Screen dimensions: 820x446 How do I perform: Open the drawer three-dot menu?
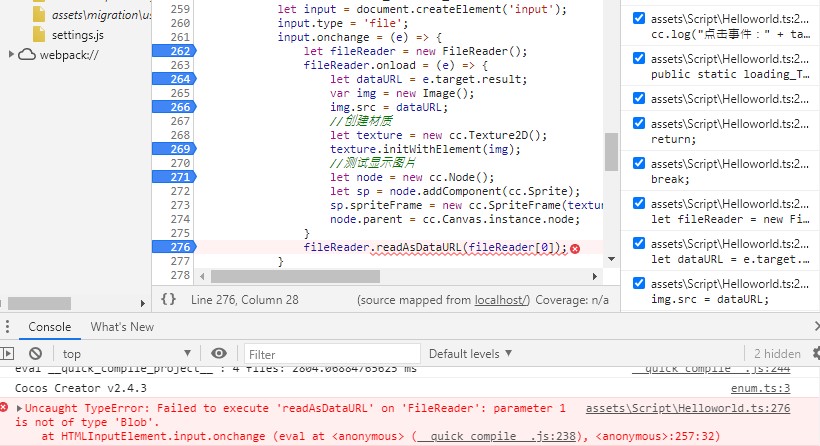[7, 327]
